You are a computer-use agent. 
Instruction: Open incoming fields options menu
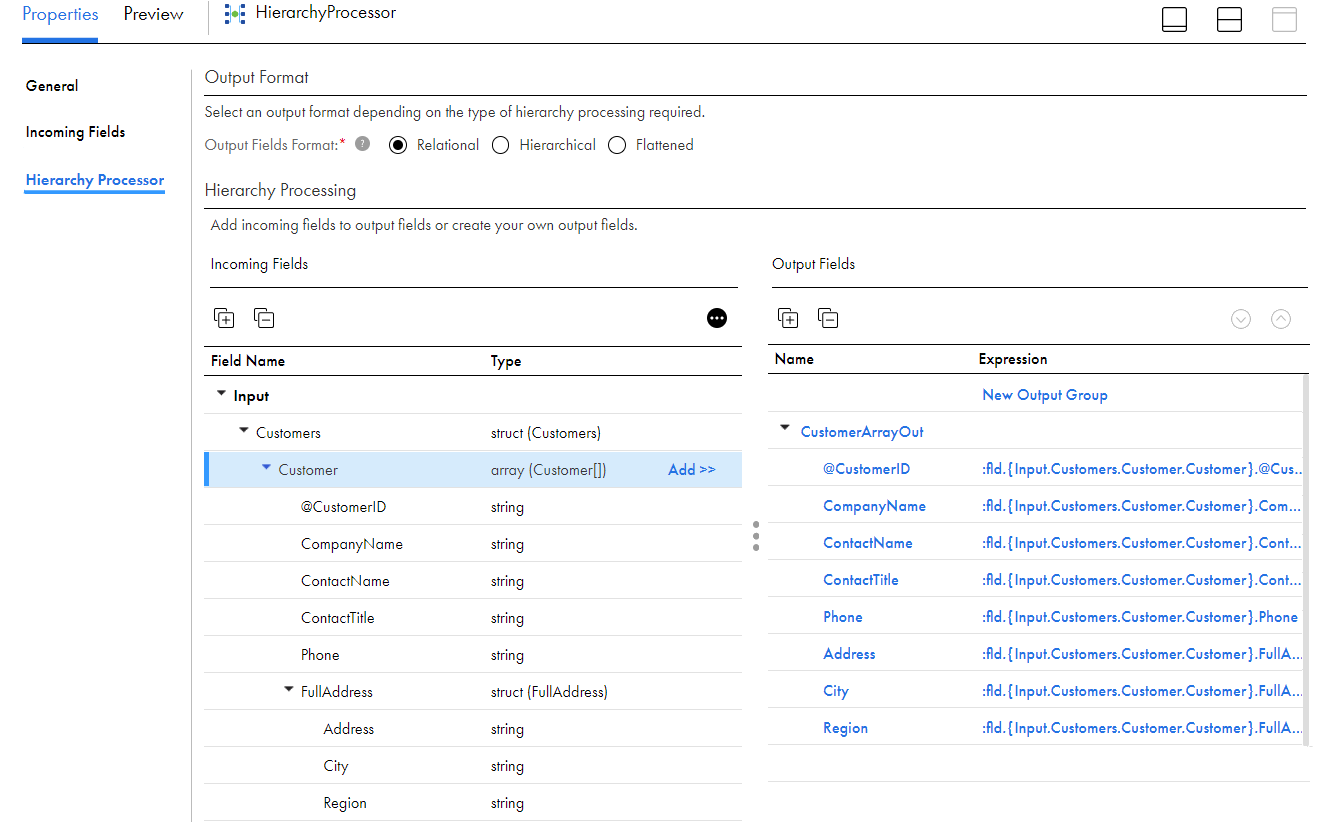click(x=717, y=318)
